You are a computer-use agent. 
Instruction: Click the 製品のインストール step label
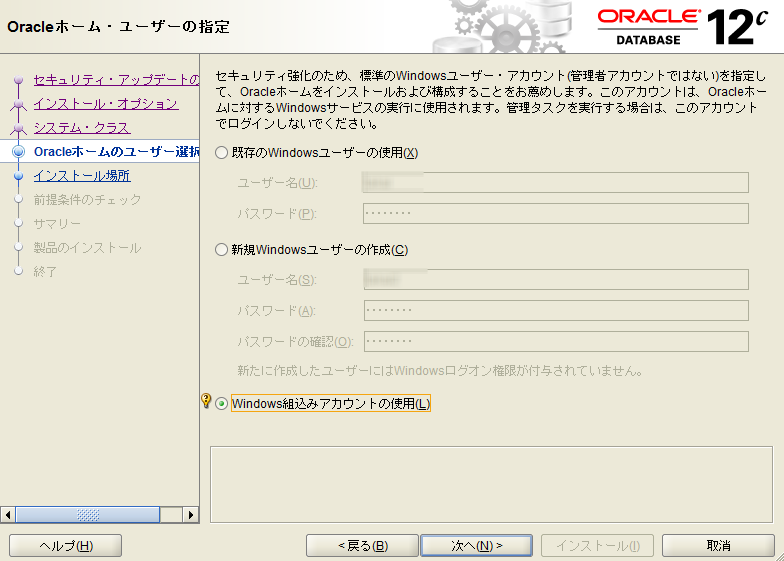[88, 248]
